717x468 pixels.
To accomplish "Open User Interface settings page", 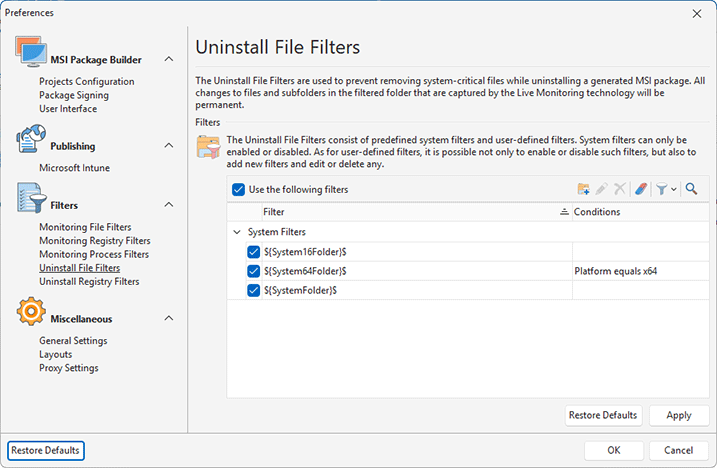I will click(68, 109).
